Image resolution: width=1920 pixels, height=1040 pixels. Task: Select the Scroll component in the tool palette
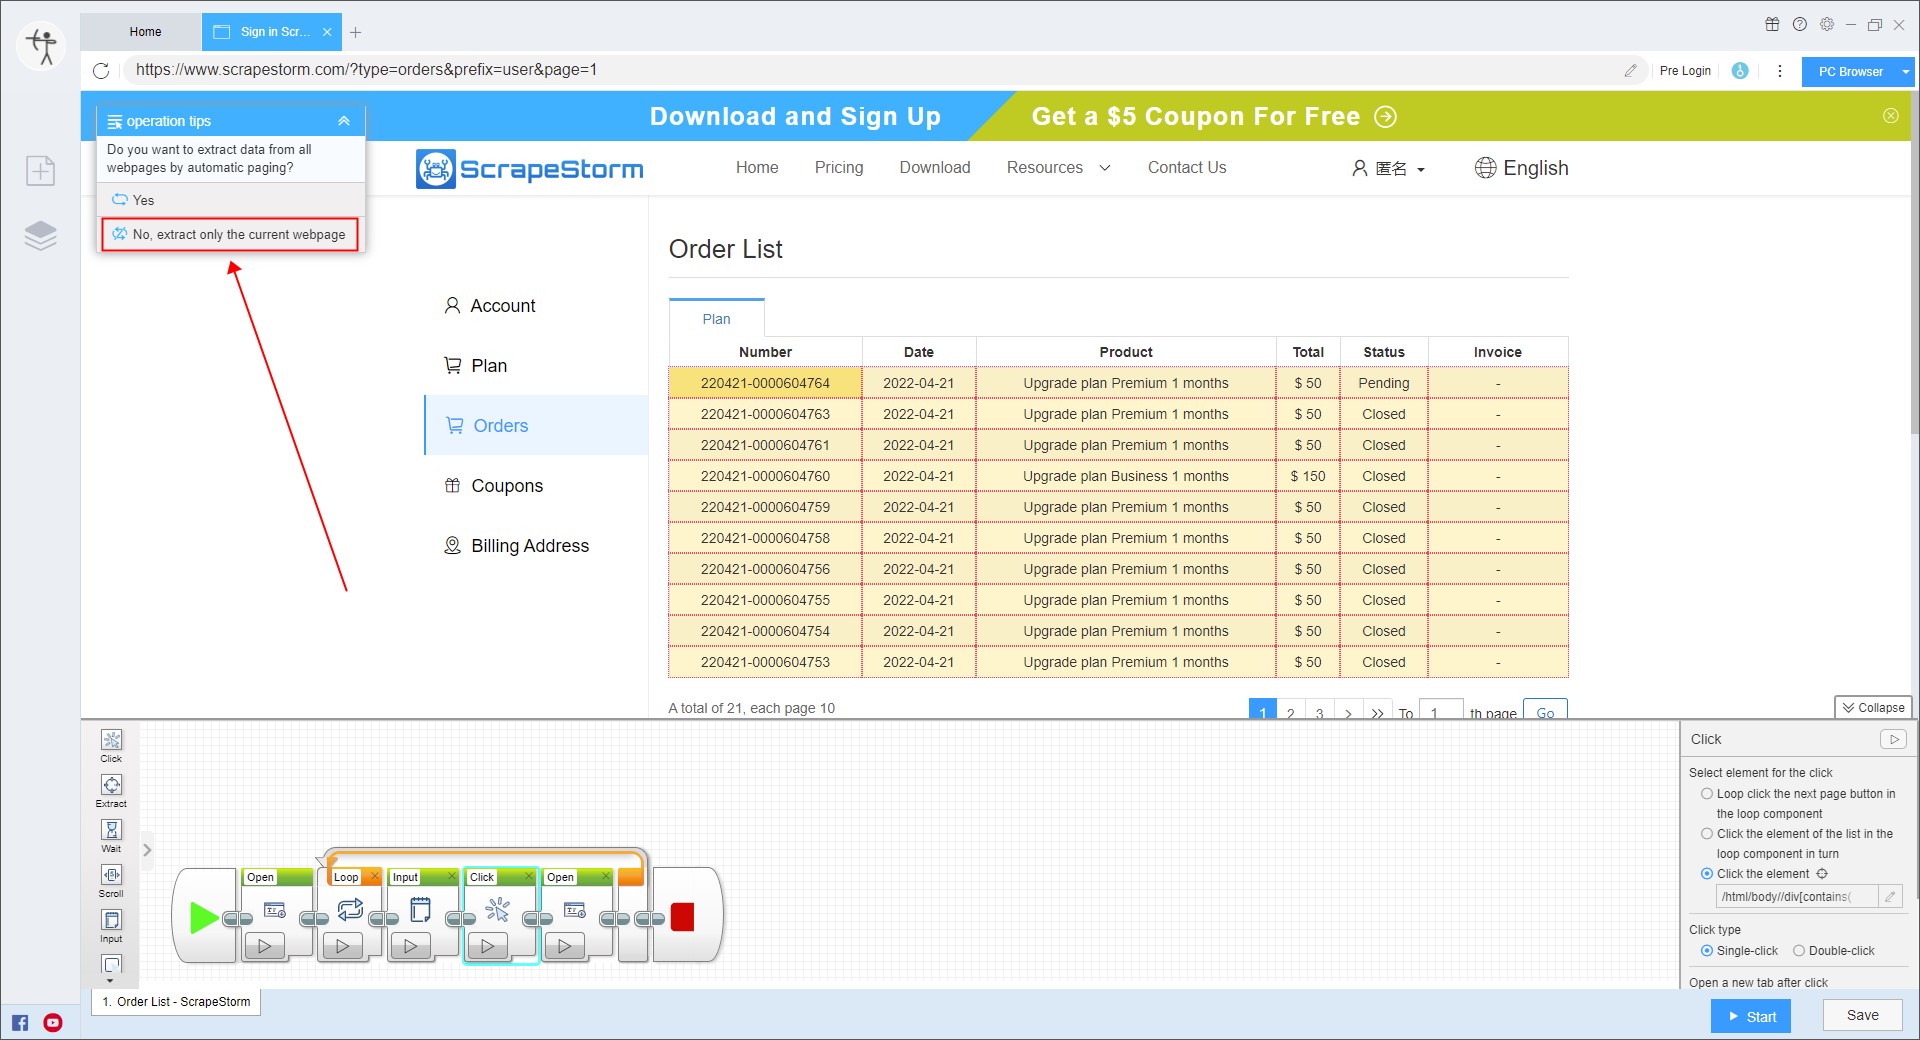click(111, 880)
